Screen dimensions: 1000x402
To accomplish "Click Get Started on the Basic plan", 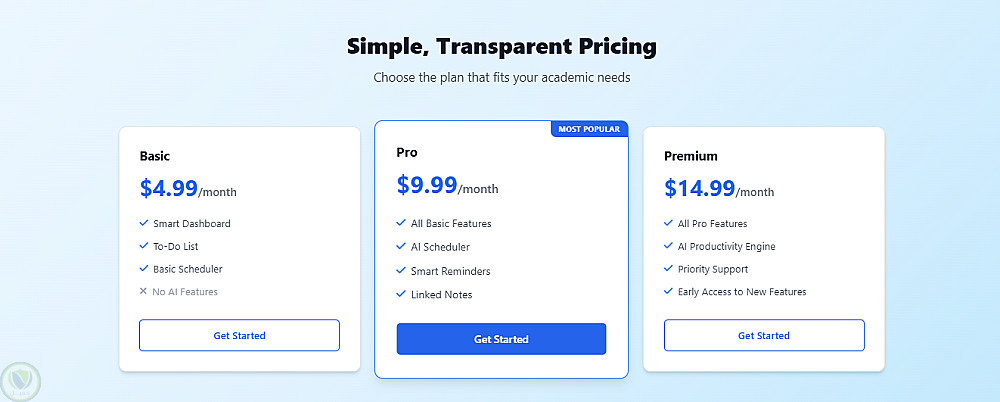I will point(239,335).
